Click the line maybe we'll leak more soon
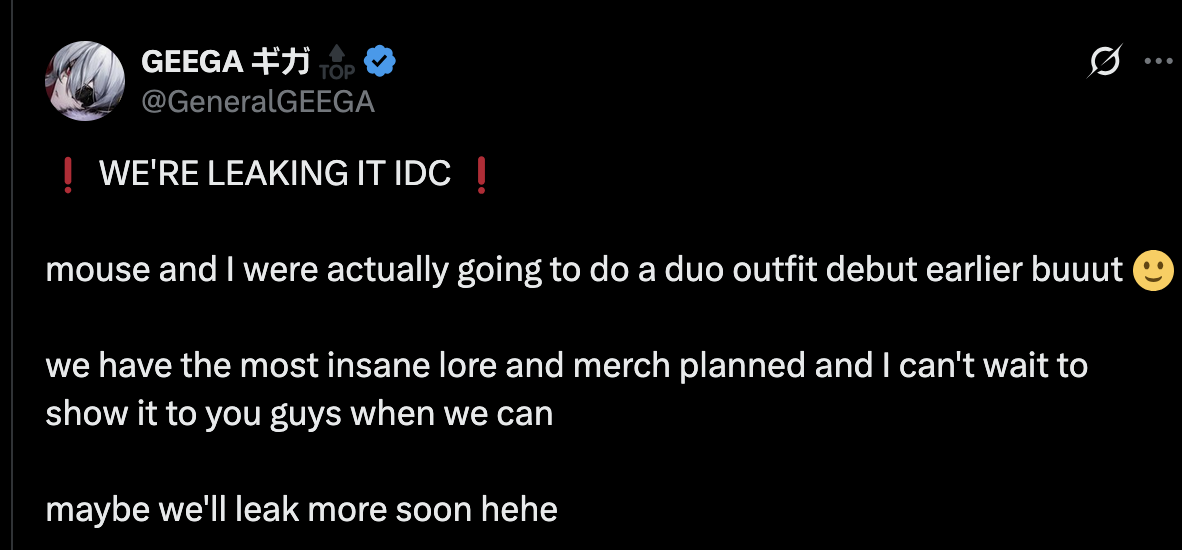The width and height of the screenshot is (1182, 550). click(302, 510)
